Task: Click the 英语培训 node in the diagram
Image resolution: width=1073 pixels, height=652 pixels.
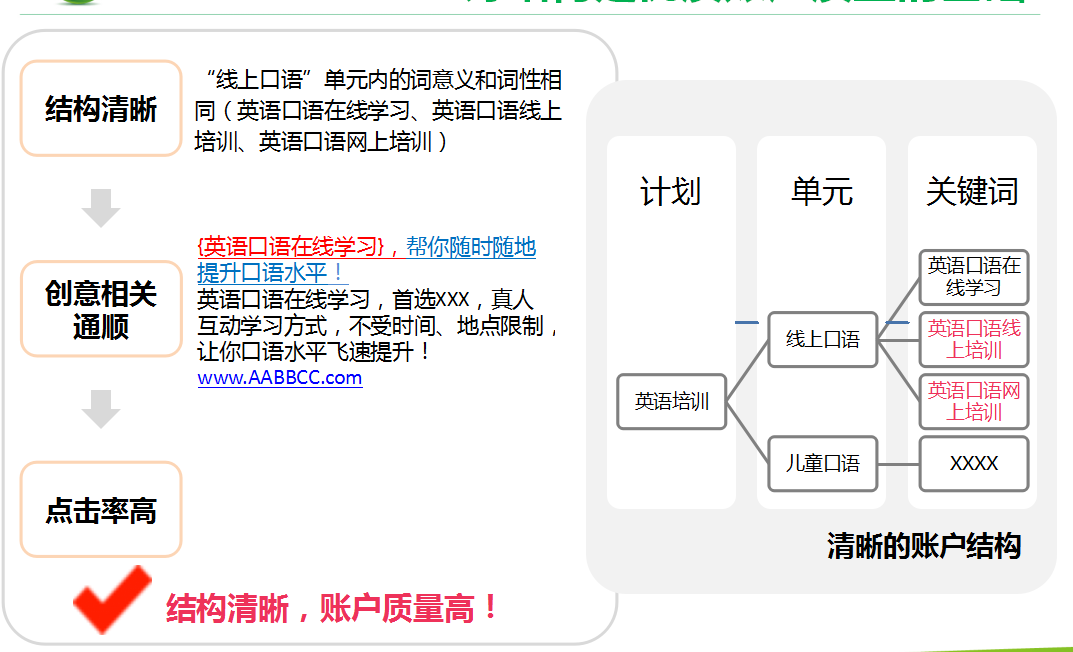Action: 671,401
